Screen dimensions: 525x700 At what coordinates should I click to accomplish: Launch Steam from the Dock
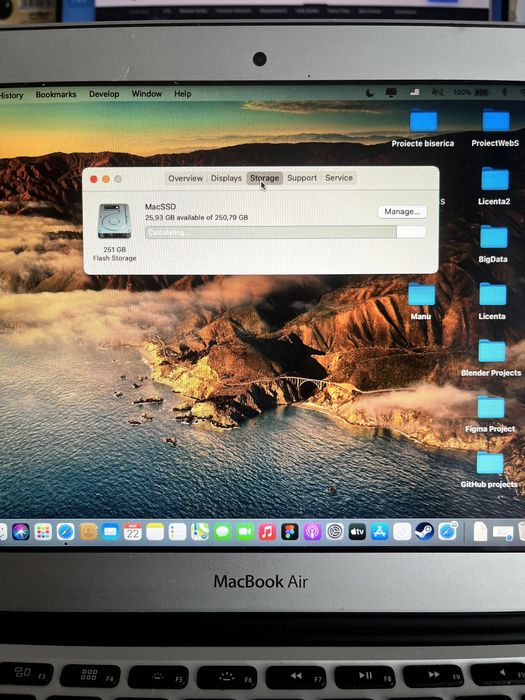[x=424, y=532]
